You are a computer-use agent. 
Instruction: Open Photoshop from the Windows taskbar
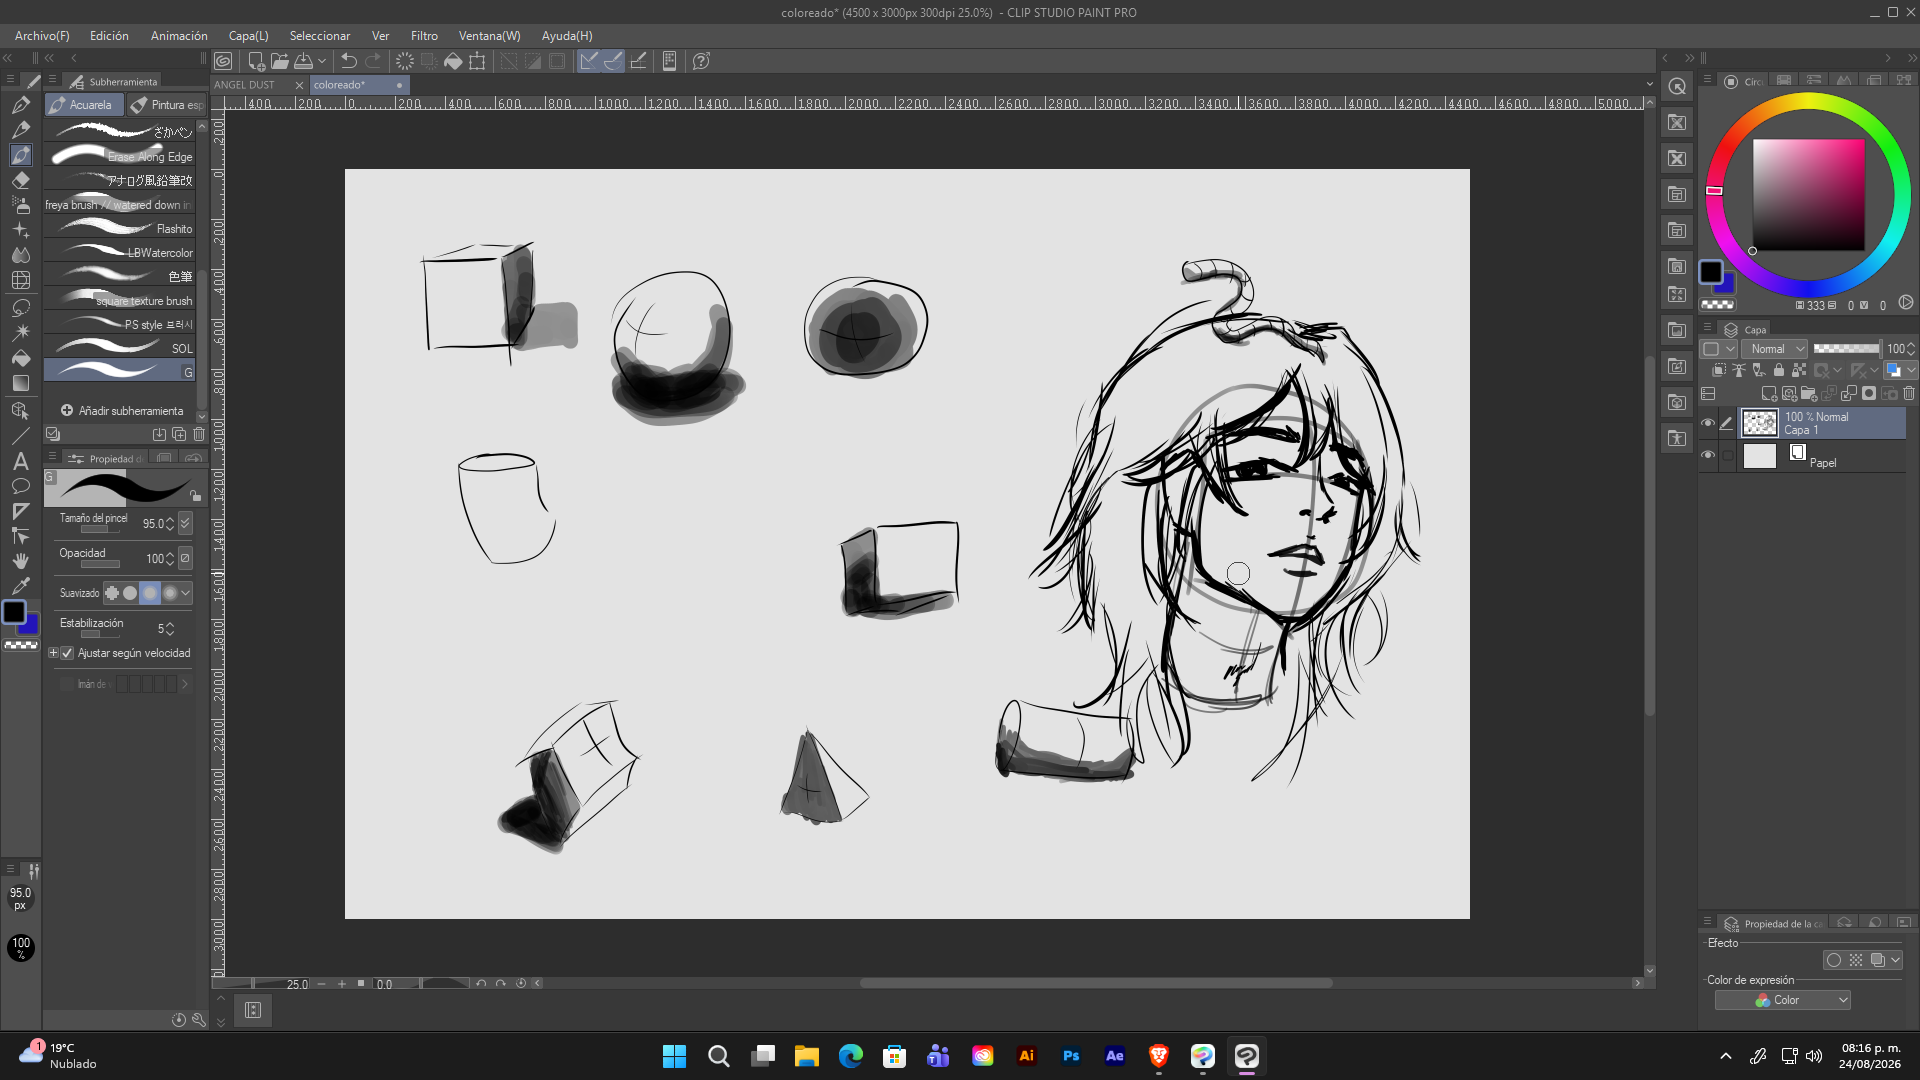[x=1071, y=1056]
